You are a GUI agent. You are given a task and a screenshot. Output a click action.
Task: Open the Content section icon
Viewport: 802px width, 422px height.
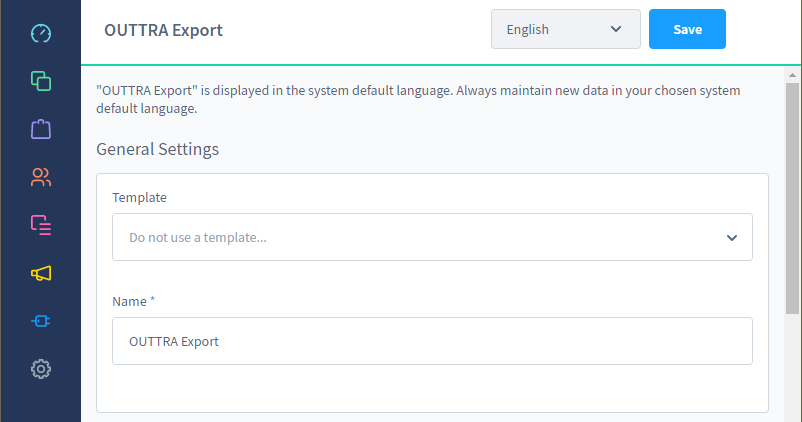point(41,225)
